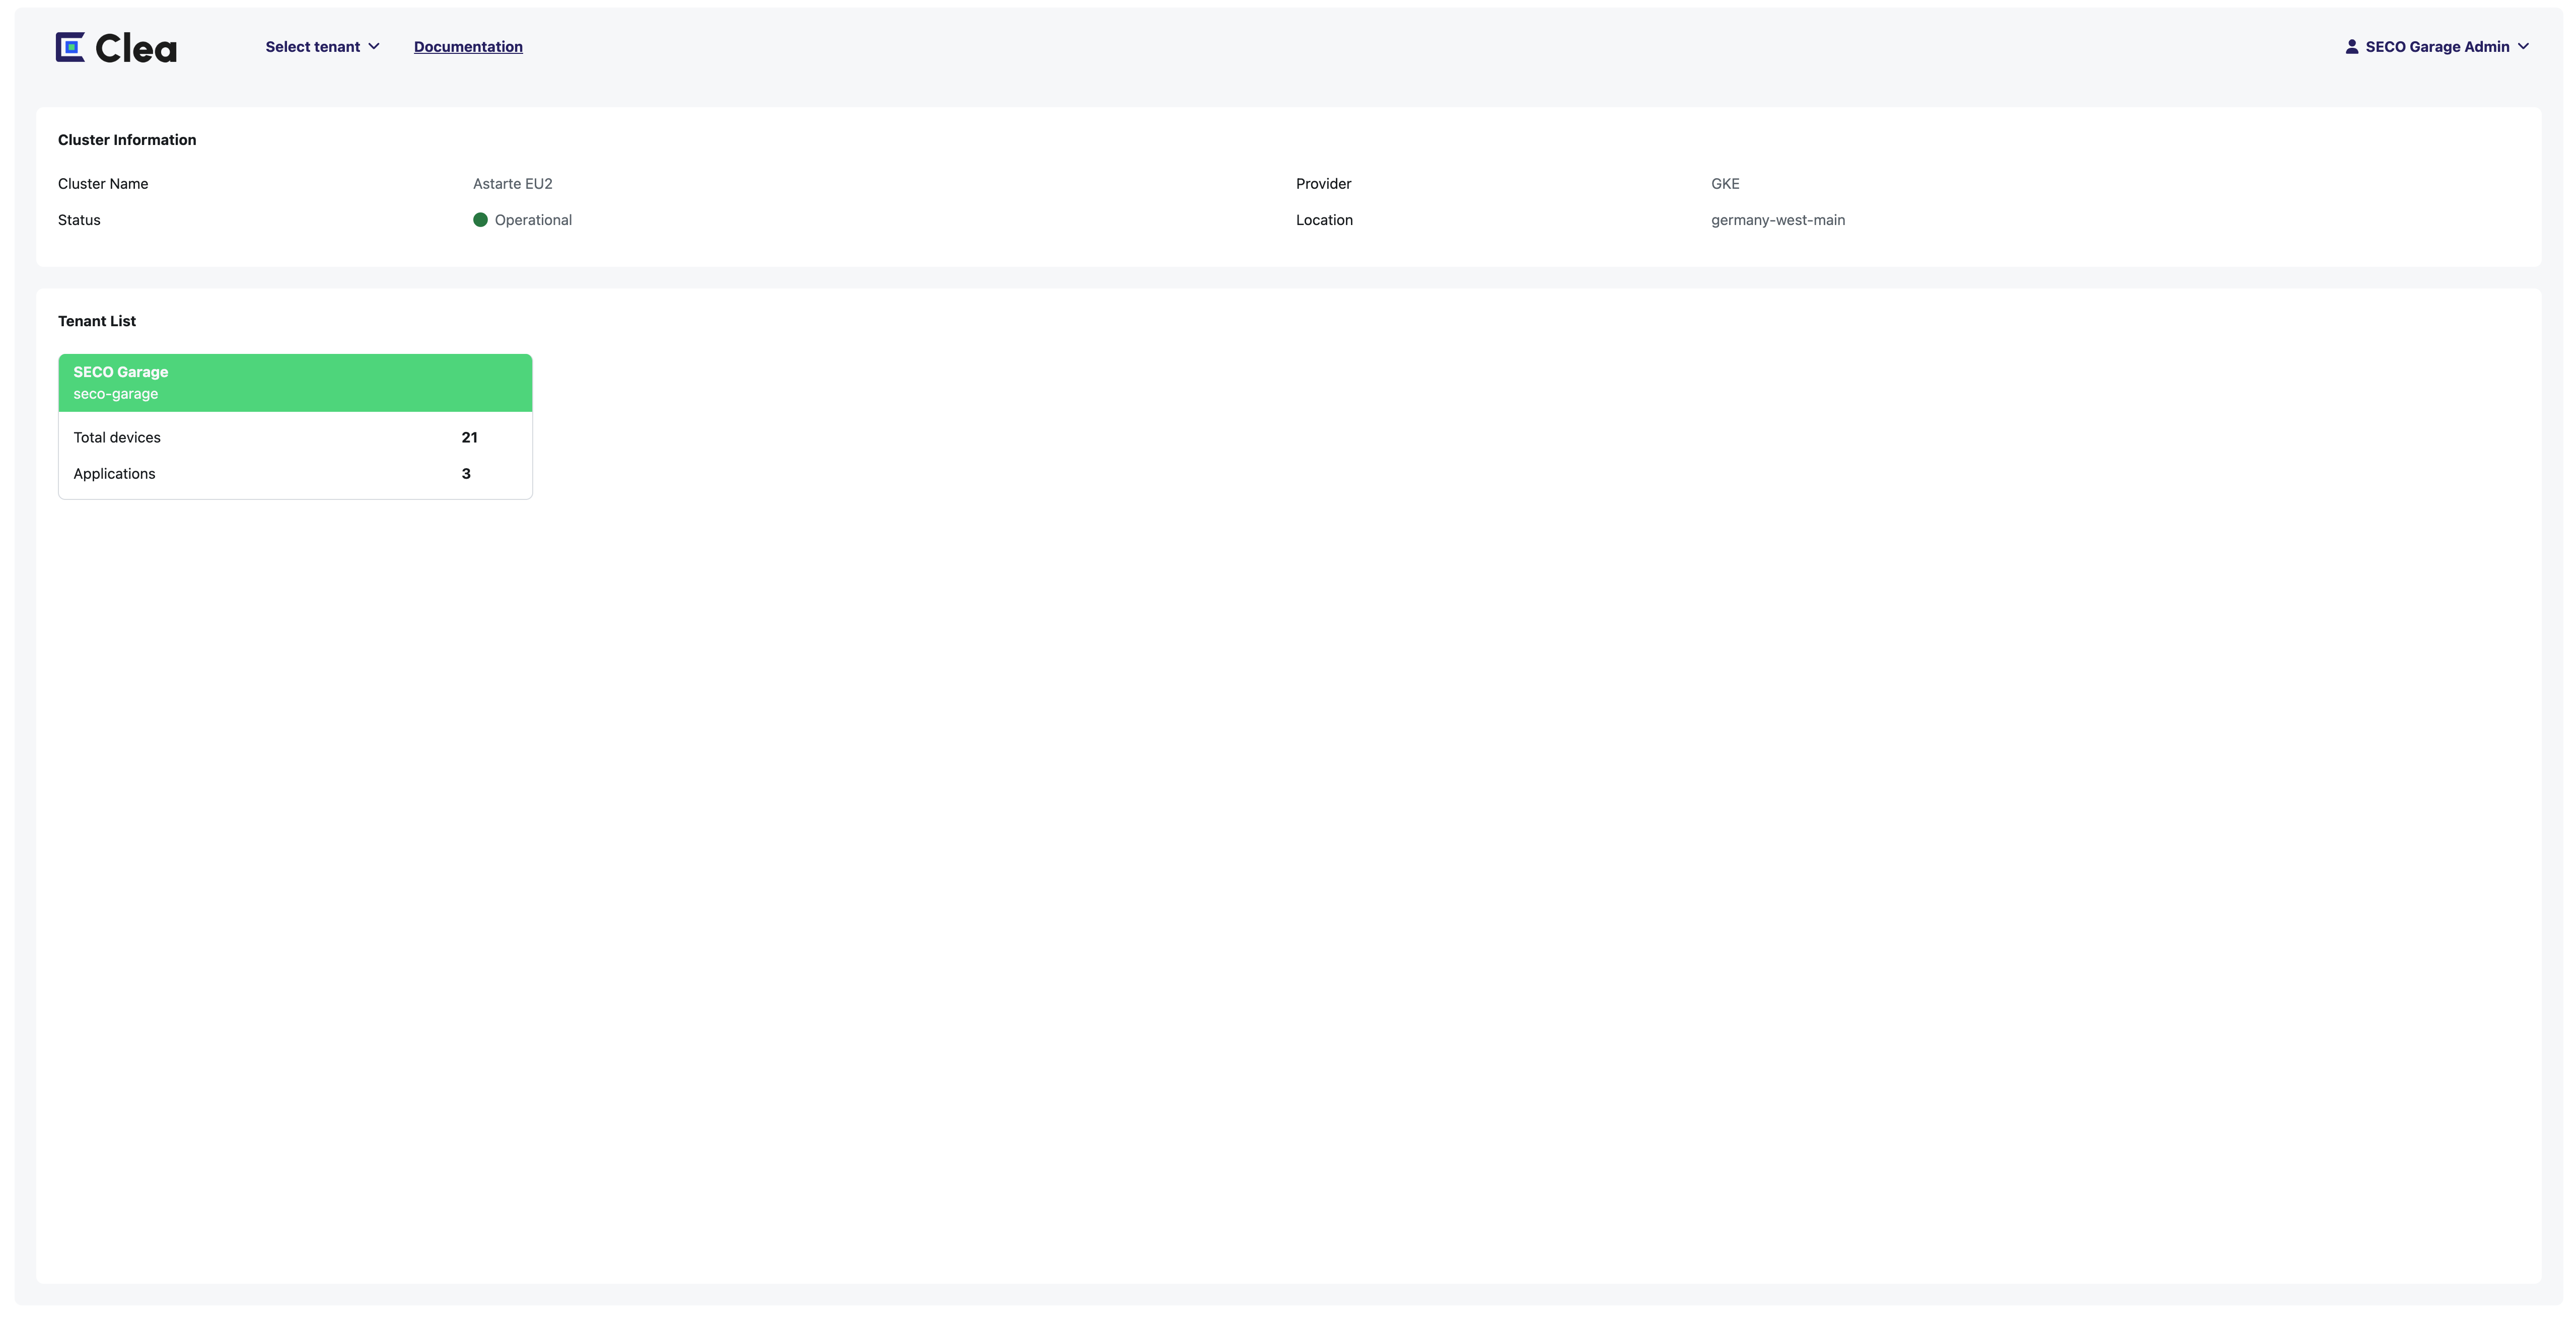The image size is (2576, 1320).
Task: Click the green Operational status dot
Action: pyautogui.click(x=480, y=220)
